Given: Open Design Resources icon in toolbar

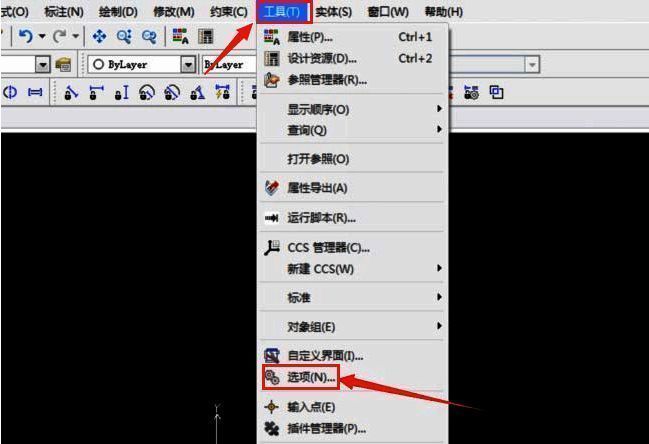Looking at the screenshot, I should click(206, 36).
